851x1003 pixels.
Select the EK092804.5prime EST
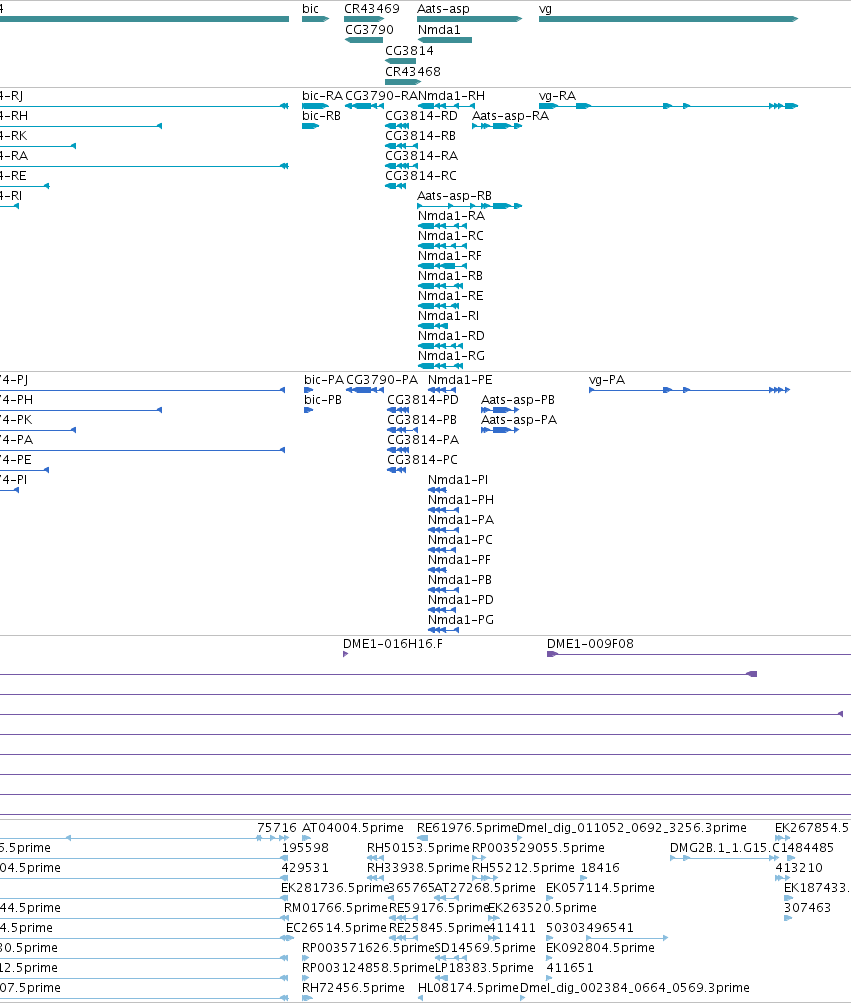[550, 958]
